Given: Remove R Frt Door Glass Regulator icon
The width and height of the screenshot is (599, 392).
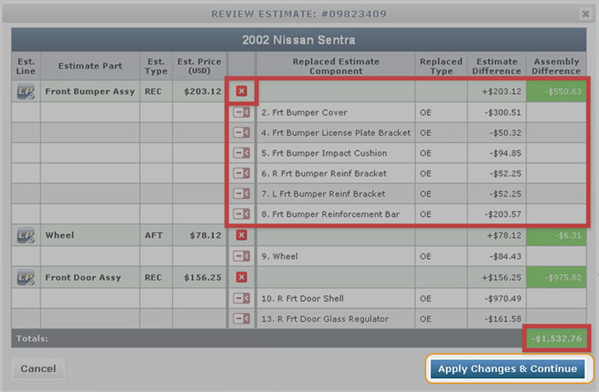Looking at the screenshot, I should (x=241, y=318).
